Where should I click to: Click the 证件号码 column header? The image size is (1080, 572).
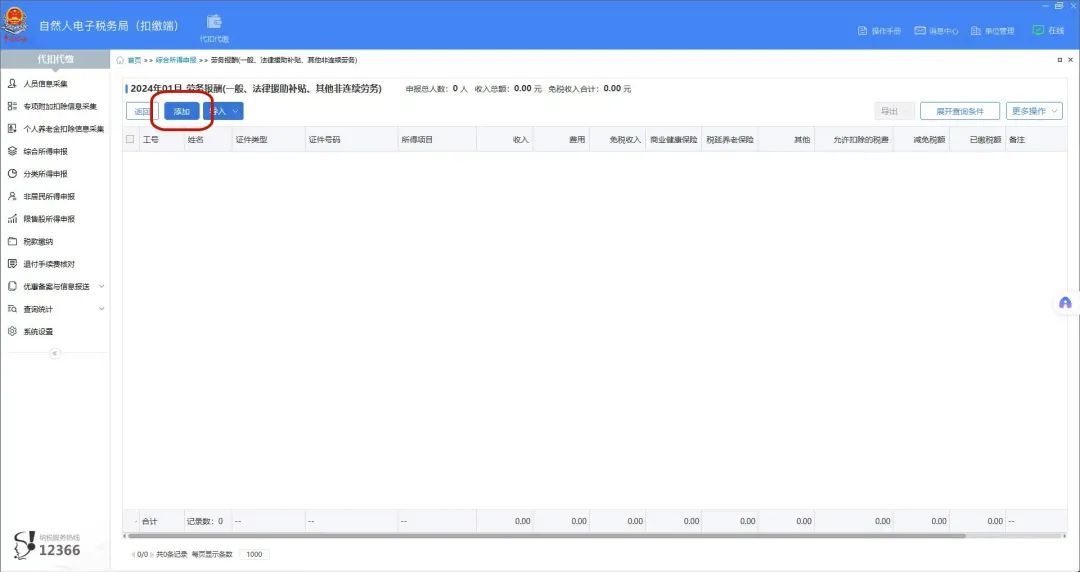tap(351, 139)
